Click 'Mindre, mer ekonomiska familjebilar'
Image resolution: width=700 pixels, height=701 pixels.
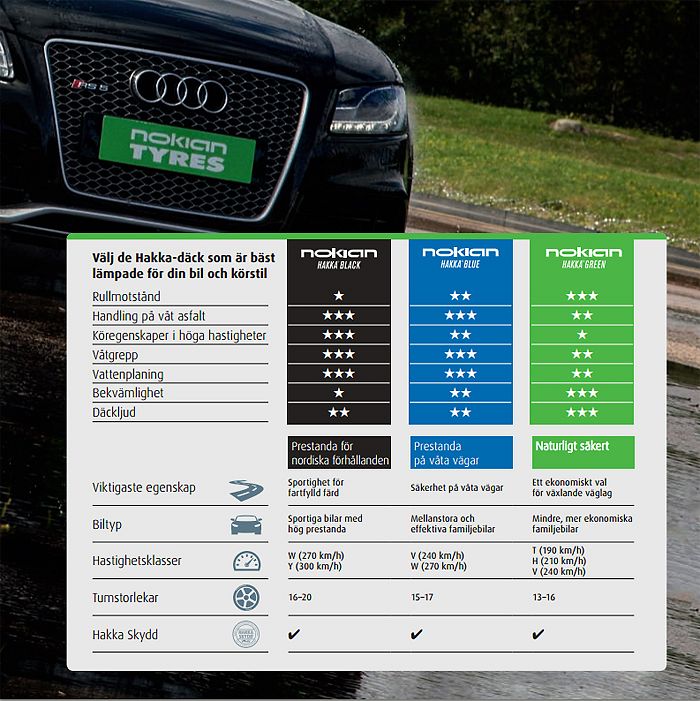582,524
